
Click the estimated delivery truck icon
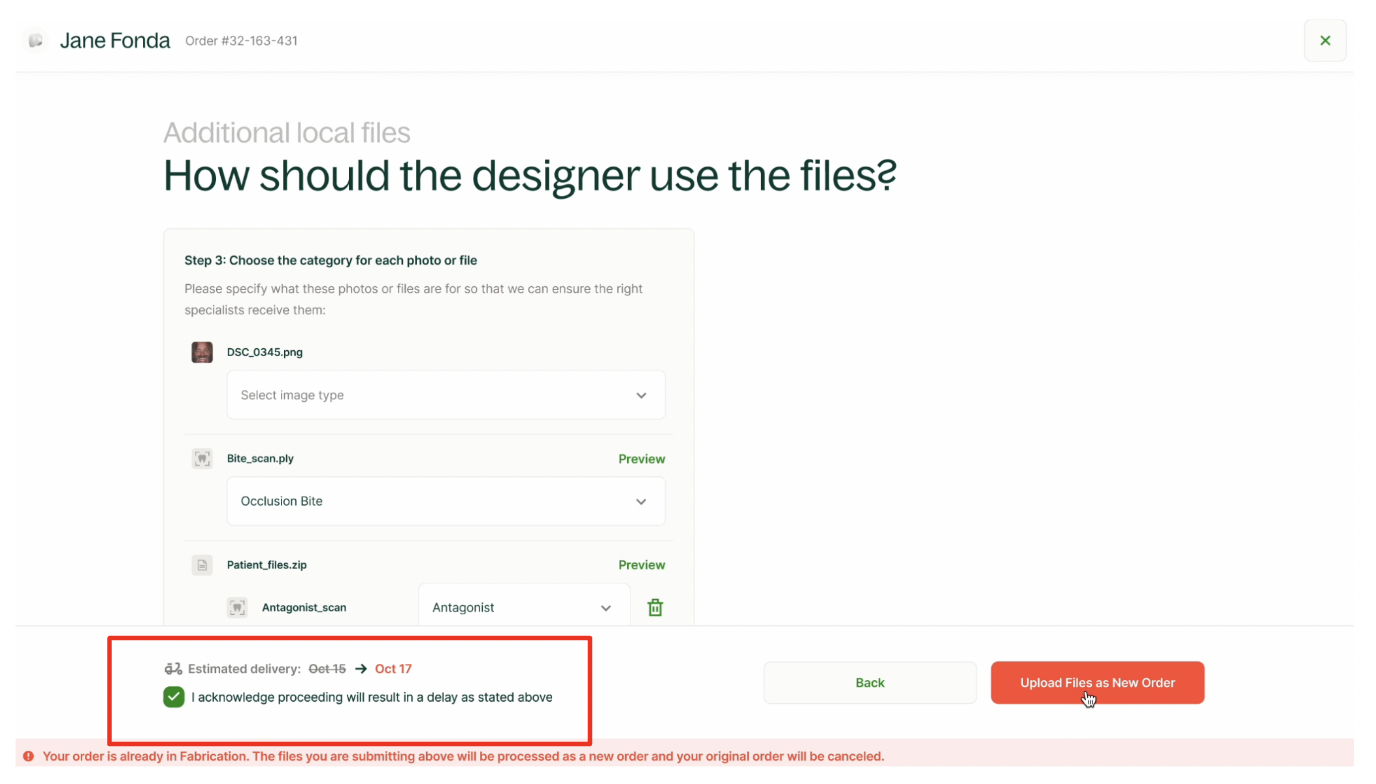173,669
